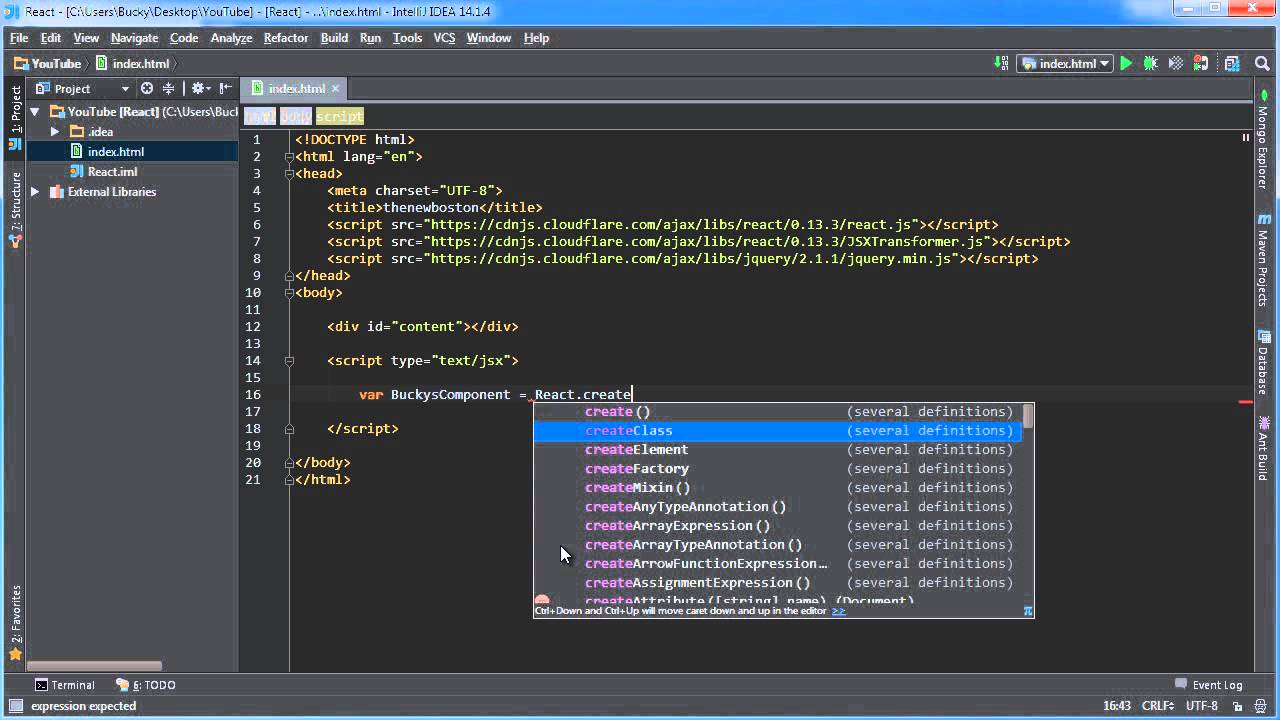Viewport: 1280px width, 720px height.
Task: Expand External Libraries tree node
Action: 35,192
